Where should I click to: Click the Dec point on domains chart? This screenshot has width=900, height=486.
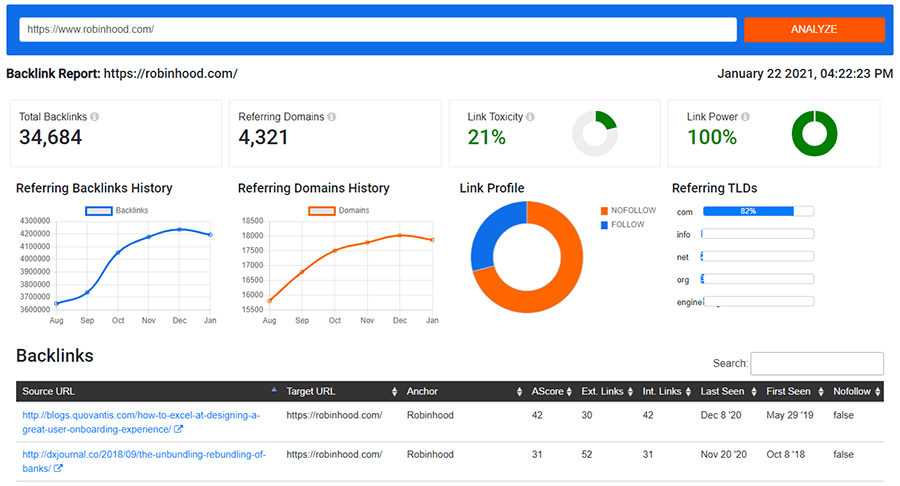(x=400, y=235)
